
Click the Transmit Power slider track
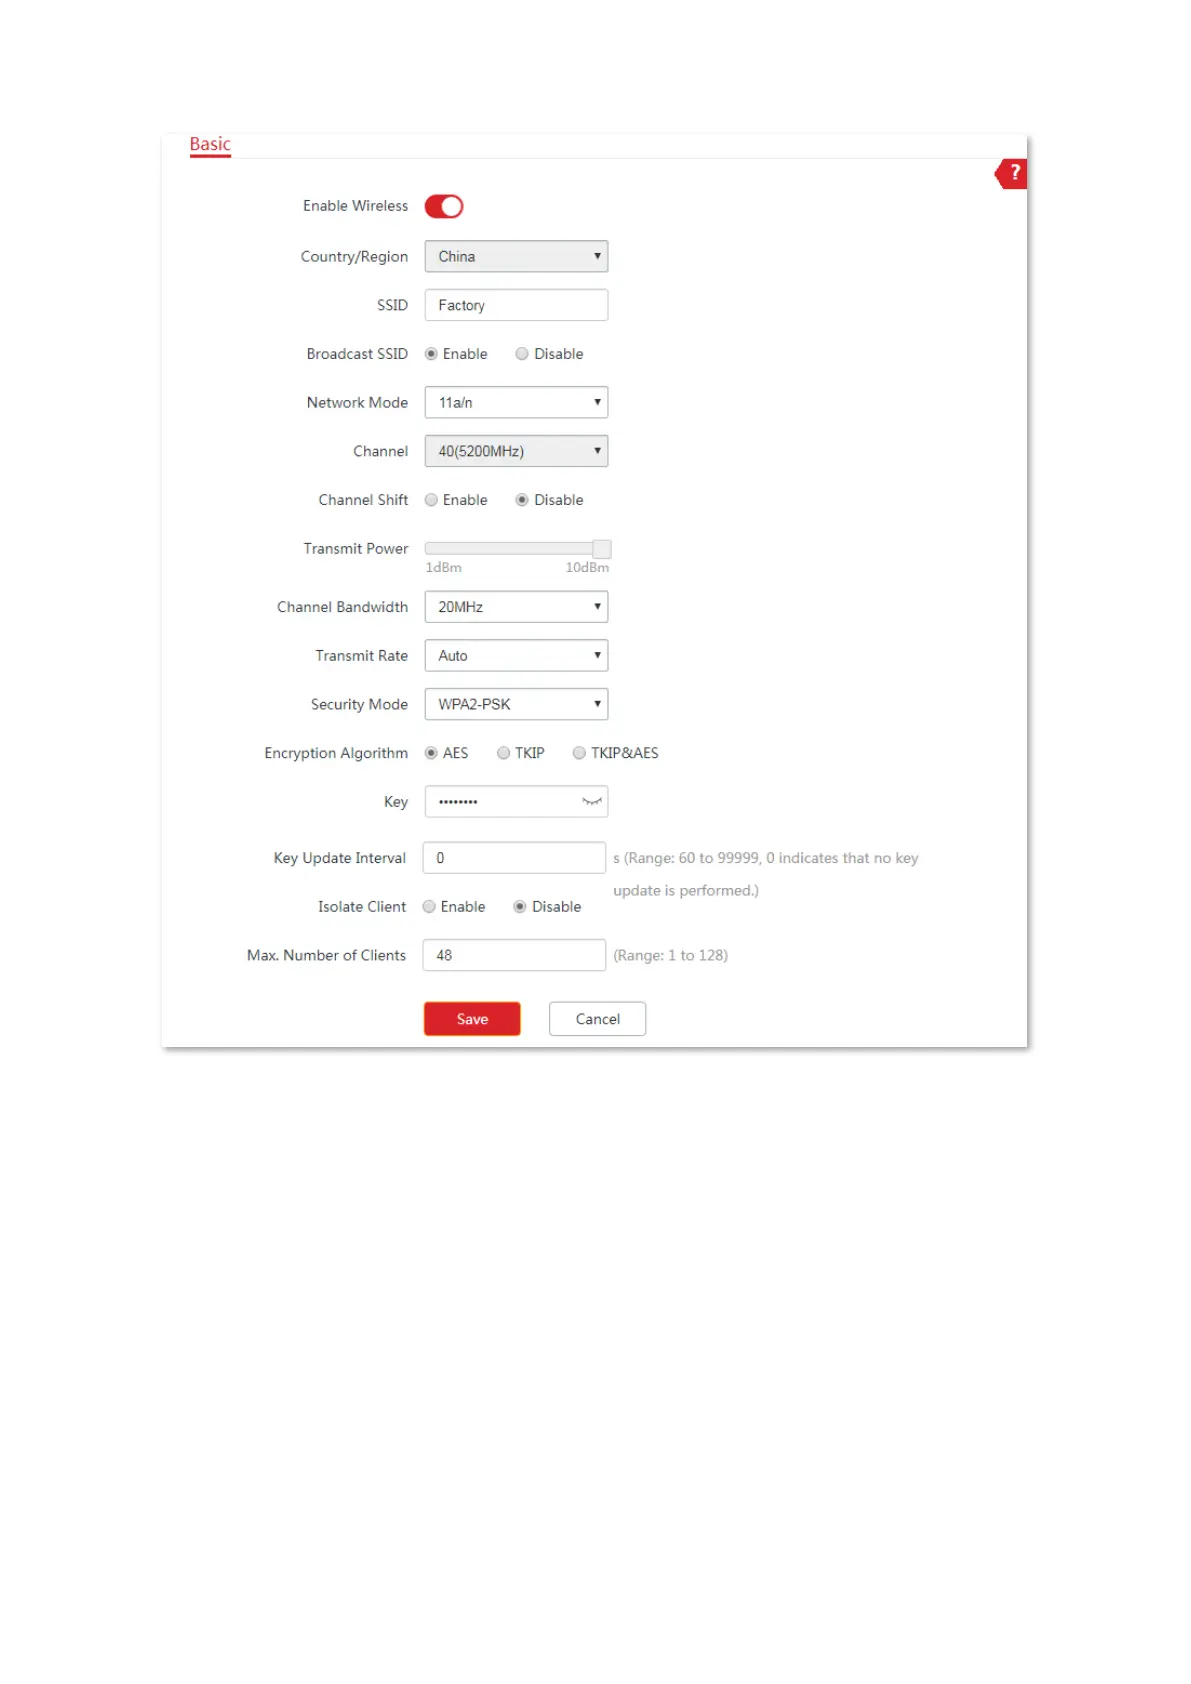[x=509, y=548]
